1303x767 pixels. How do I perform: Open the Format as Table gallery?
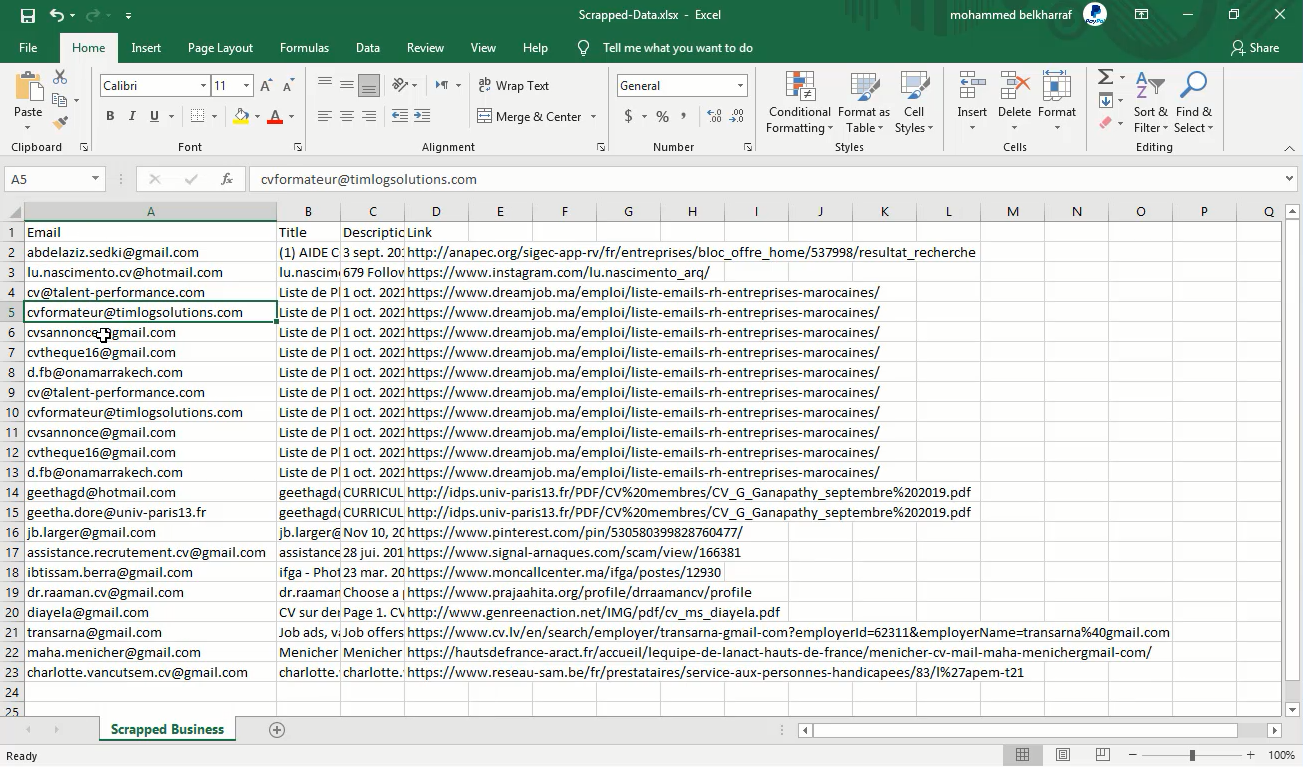864,102
